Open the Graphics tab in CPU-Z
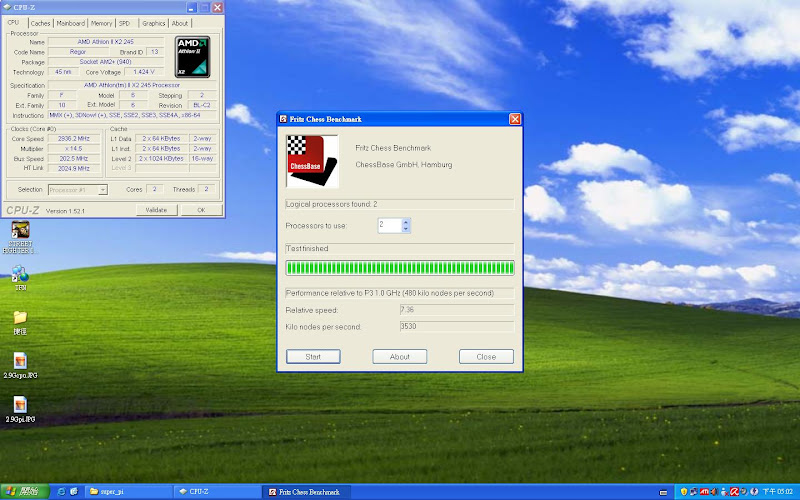The width and height of the screenshot is (800, 500). coord(153,23)
